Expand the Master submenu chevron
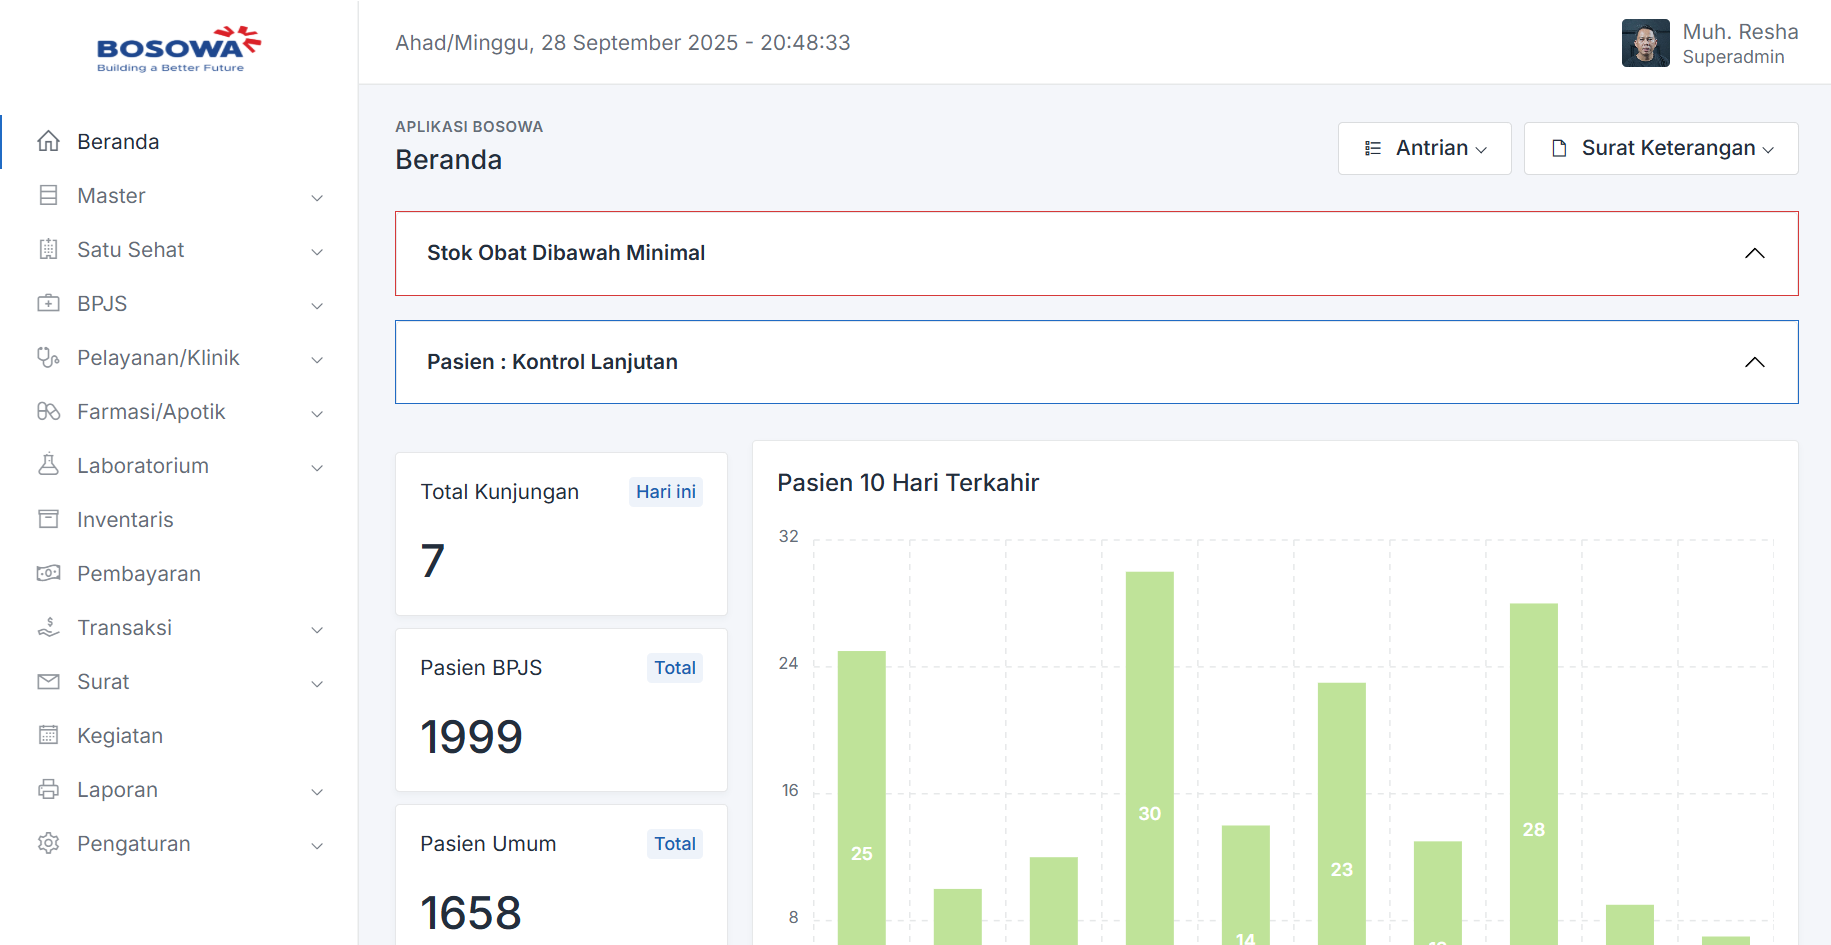The height and width of the screenshot is (945, 1831). (317, 198)
